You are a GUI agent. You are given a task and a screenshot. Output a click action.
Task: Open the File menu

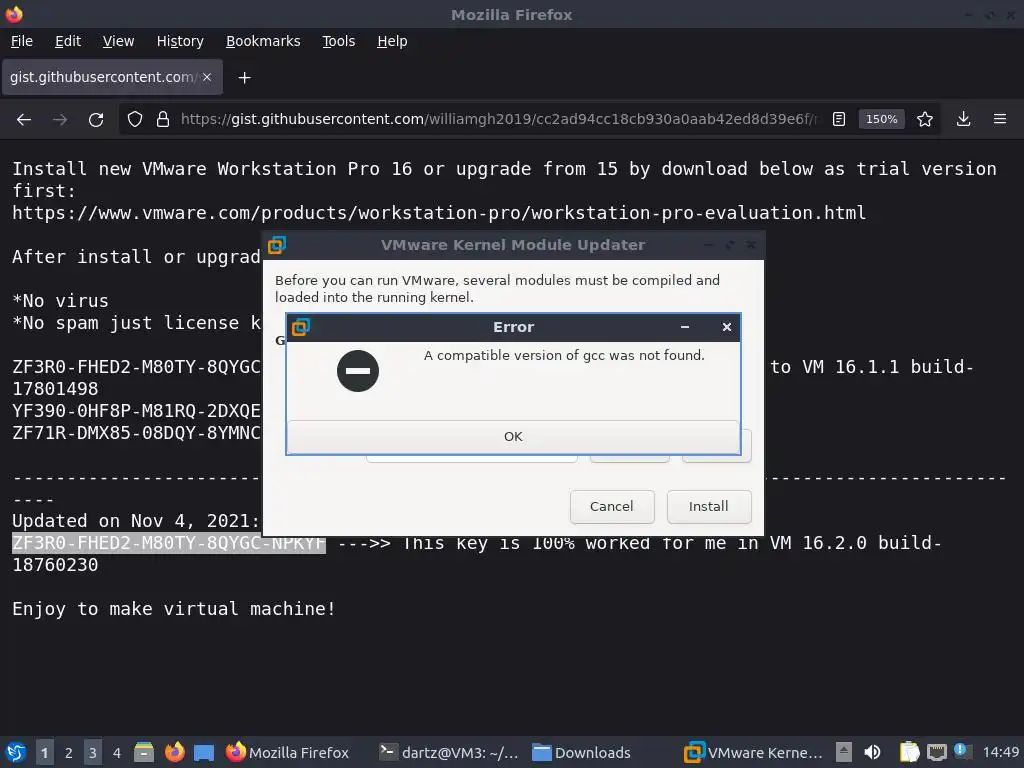(x=22, y=41)
